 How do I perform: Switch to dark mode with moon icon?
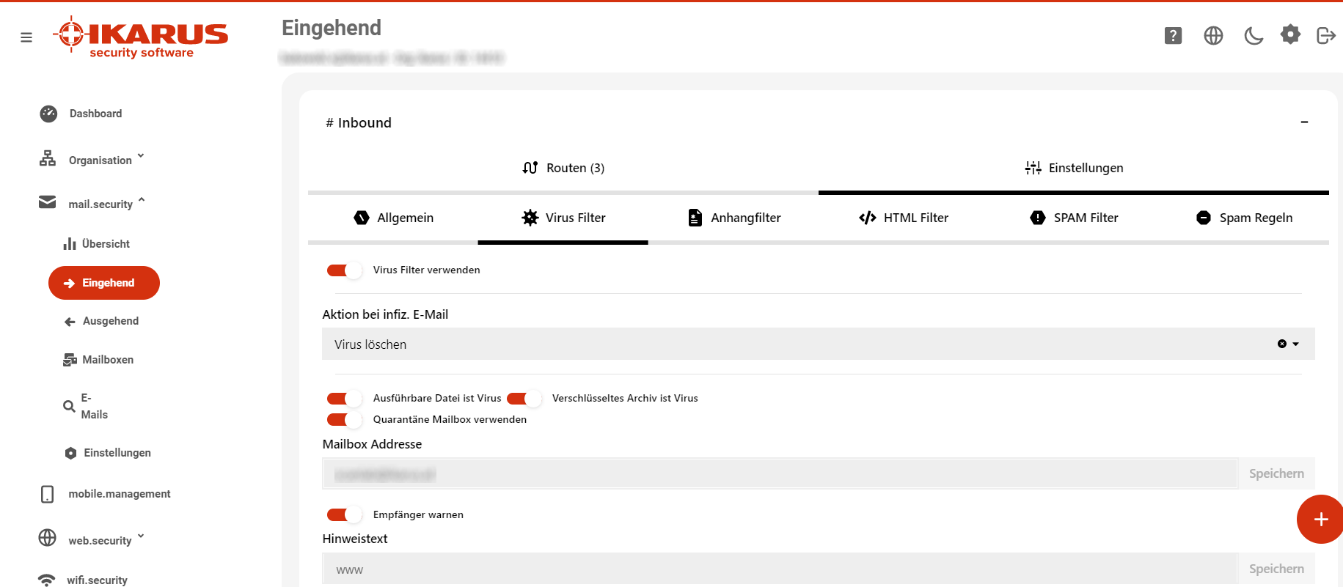(1253, 36)
